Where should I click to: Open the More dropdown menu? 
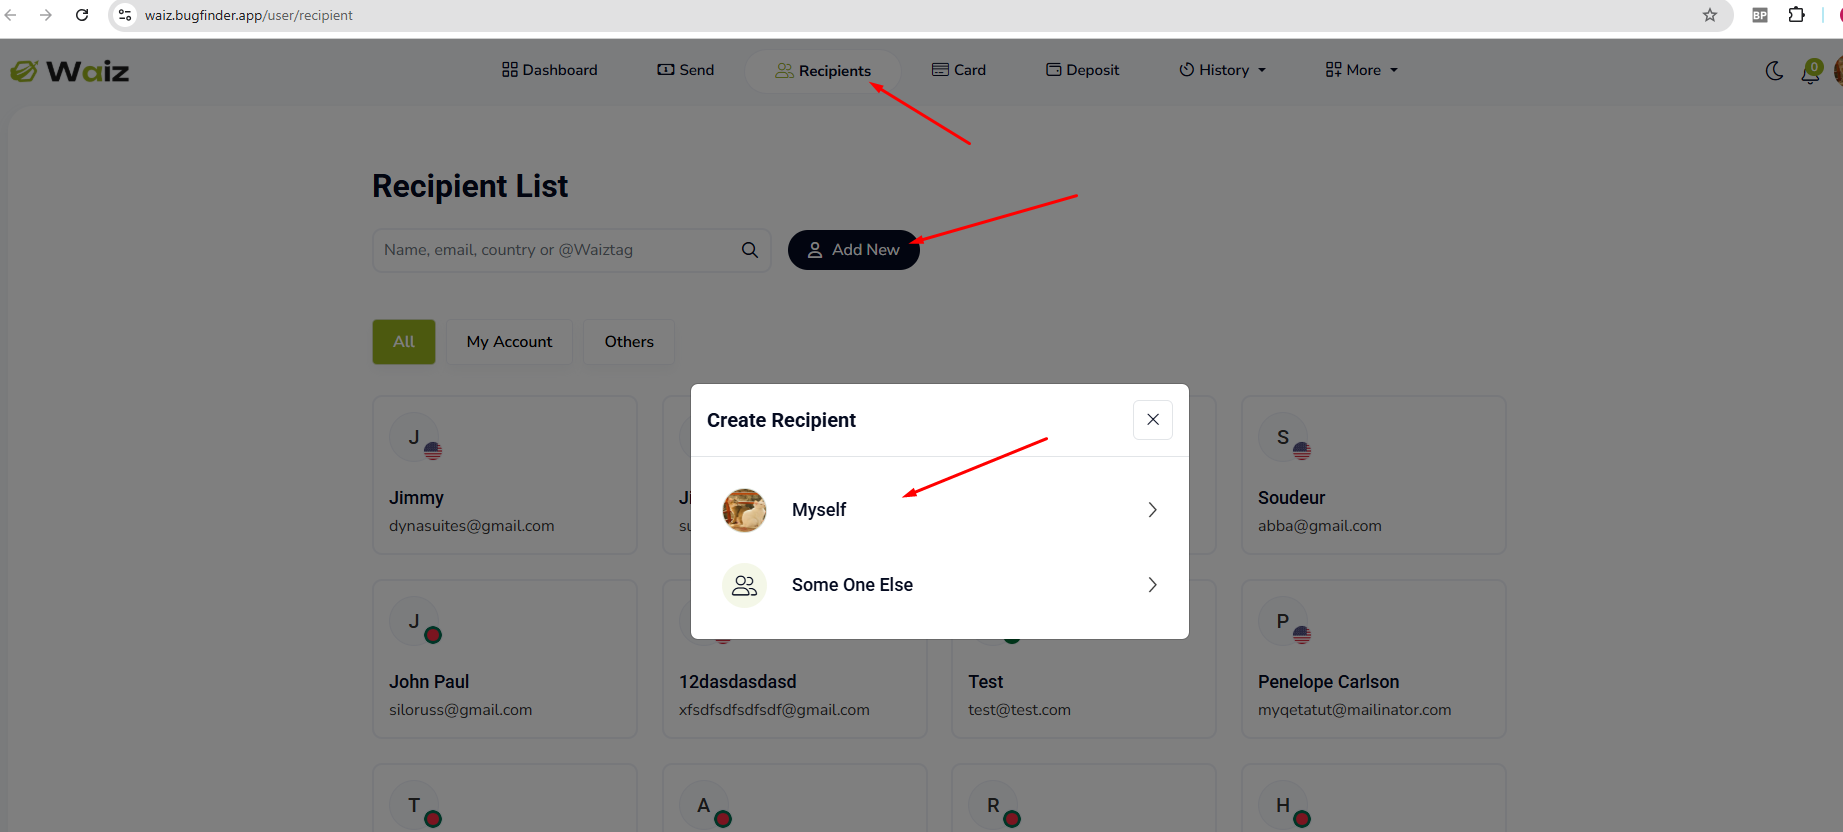coord(1362,70)
